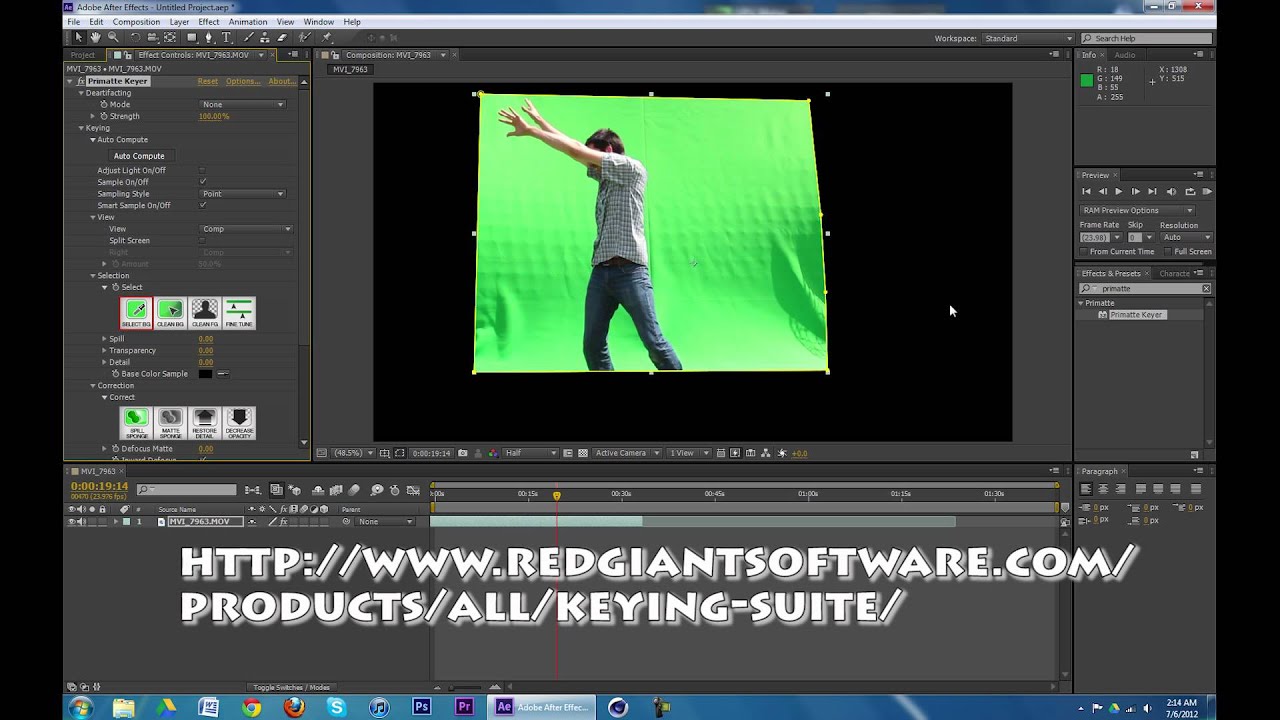
Task: Select the Hand tool in the toolbar
Action: (95, 38)
